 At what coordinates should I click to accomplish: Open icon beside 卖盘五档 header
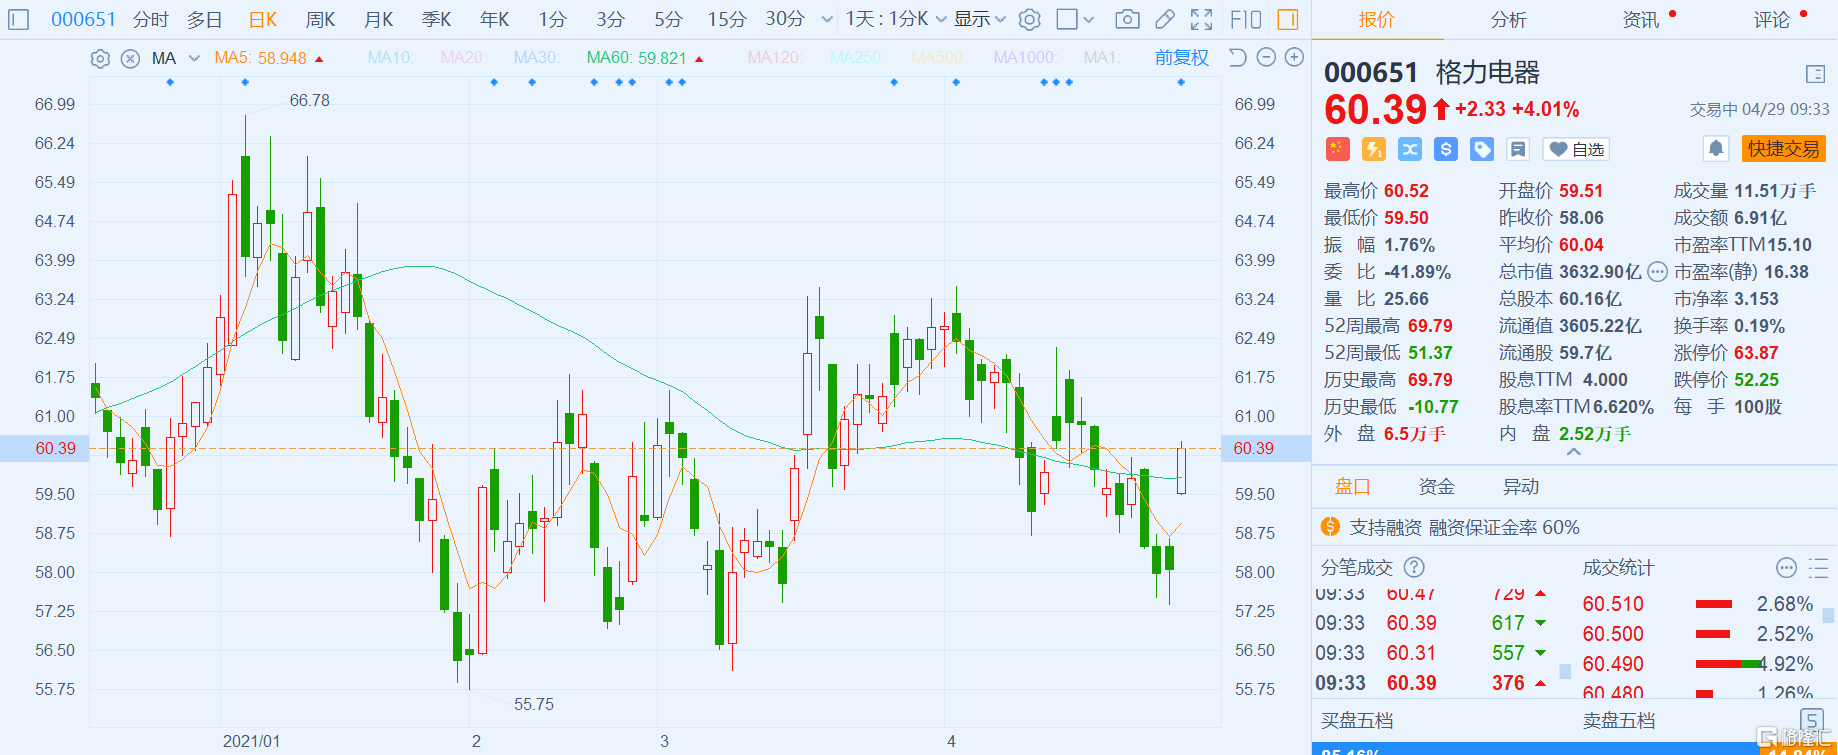click(1811, 720)
